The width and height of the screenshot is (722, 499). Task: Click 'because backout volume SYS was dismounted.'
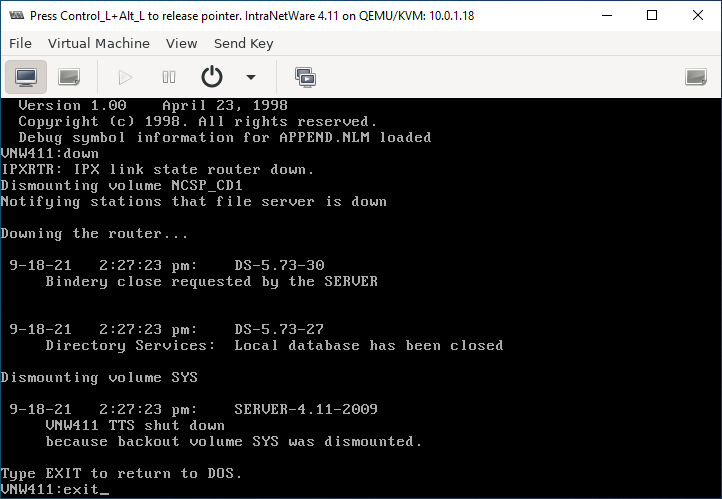[x=233, y=441]
